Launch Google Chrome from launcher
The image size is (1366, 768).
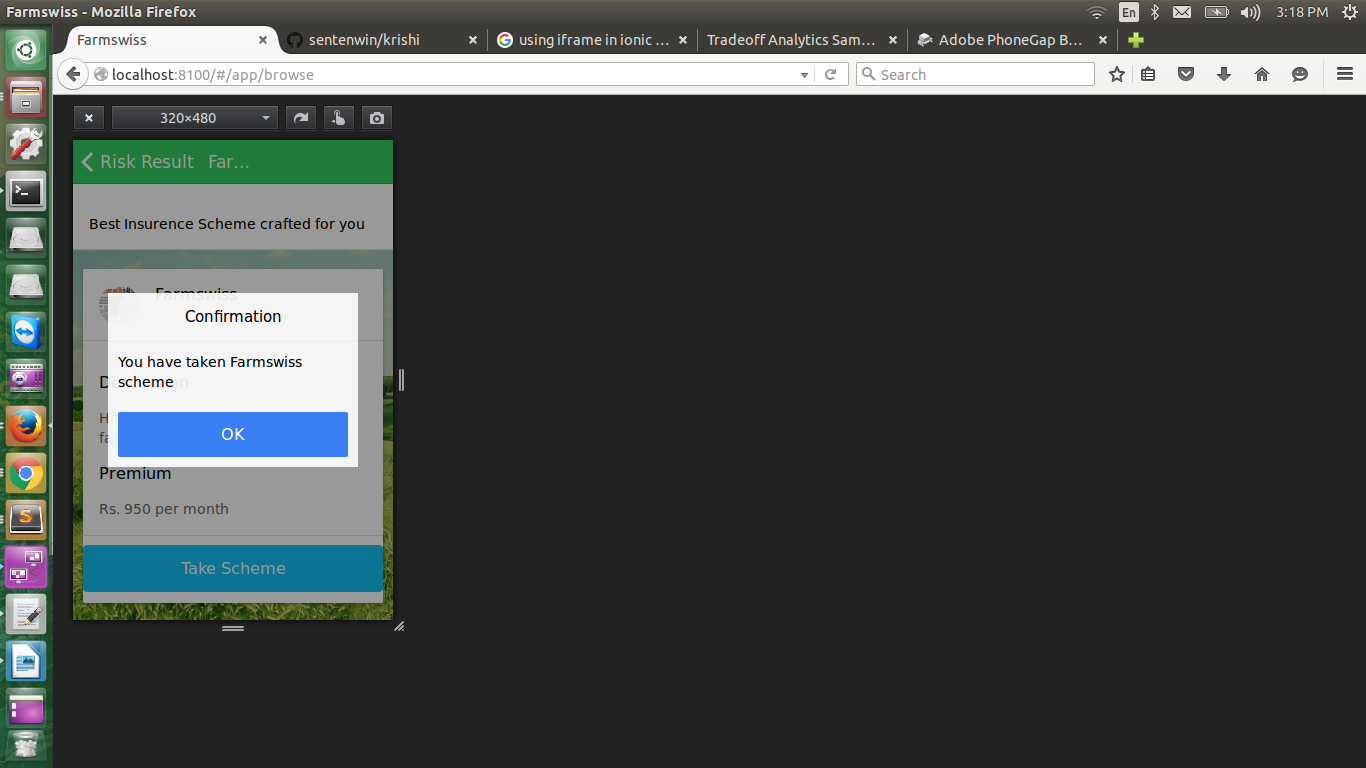[x=26, y=473]
